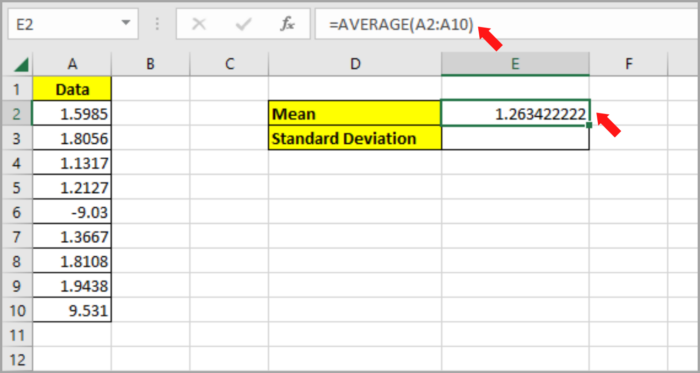The width and height of the screenshot is (700, 373).
Task: Select row 2 header
Action: point(17,114)
